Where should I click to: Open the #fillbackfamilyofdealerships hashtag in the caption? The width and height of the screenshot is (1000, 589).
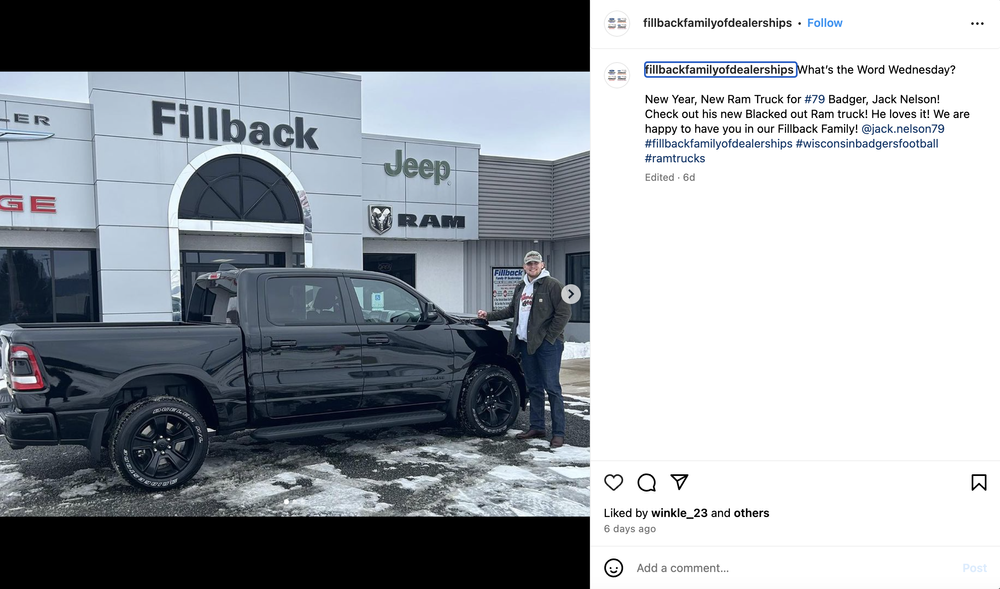coord(718,143)
